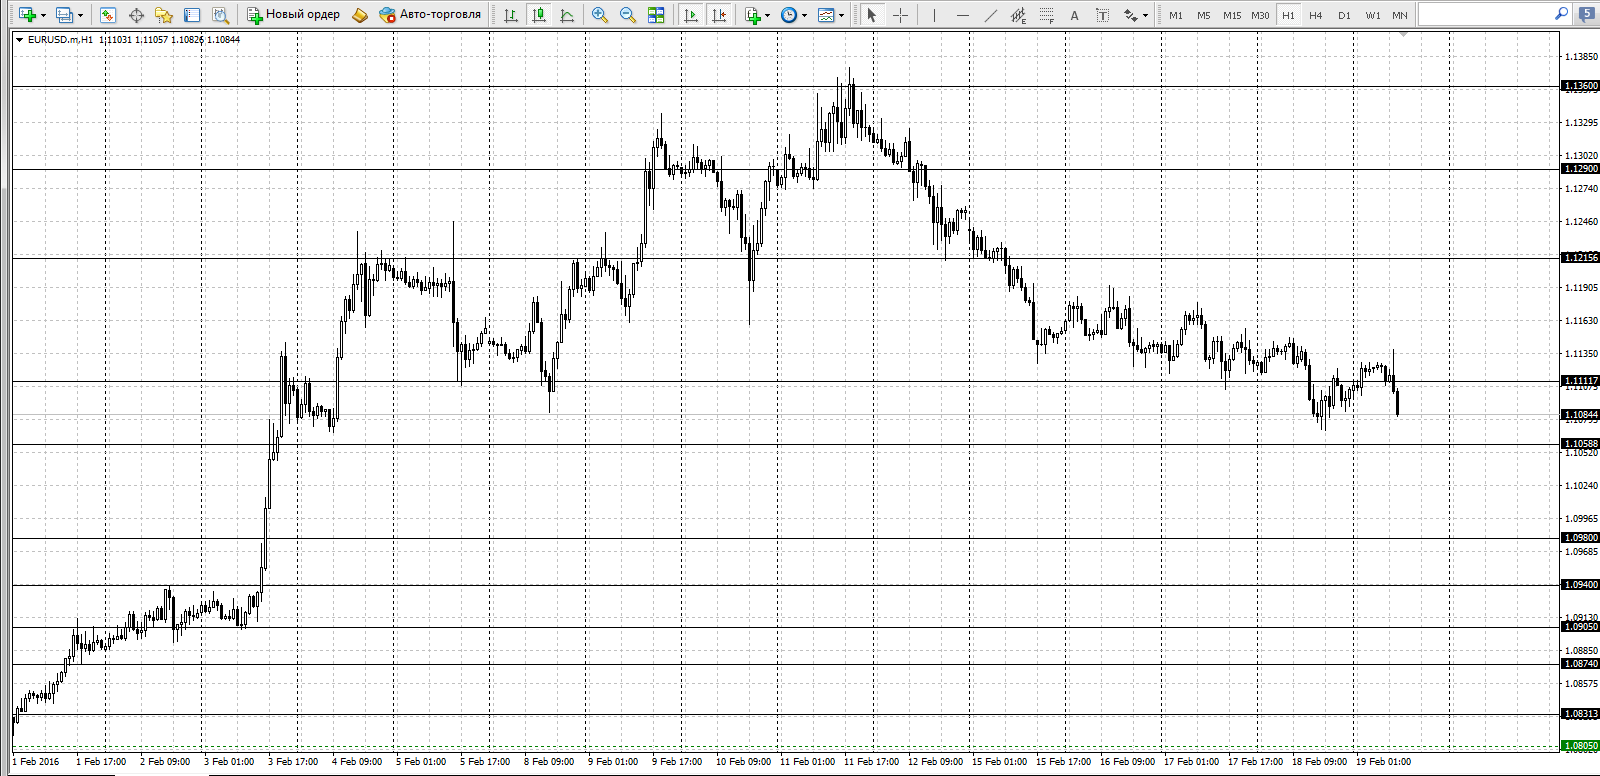
Task: Select the M5 timeframe
Action: [x=1204, y=15]
